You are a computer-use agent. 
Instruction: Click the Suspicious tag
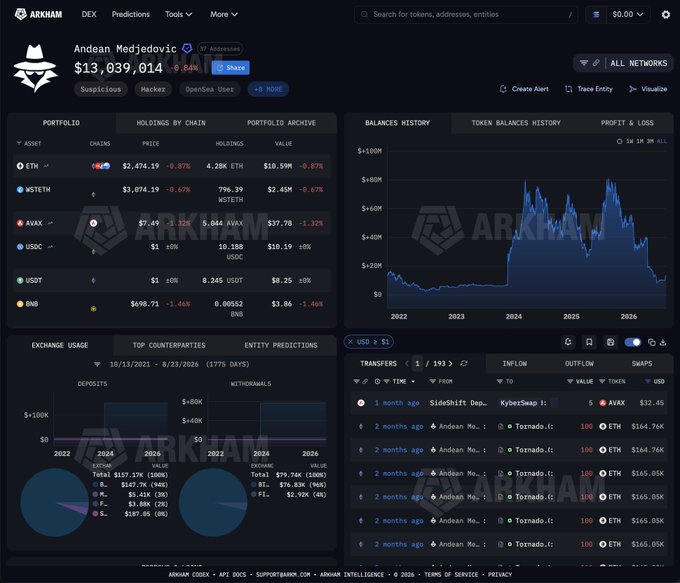(x=101, y=89)
